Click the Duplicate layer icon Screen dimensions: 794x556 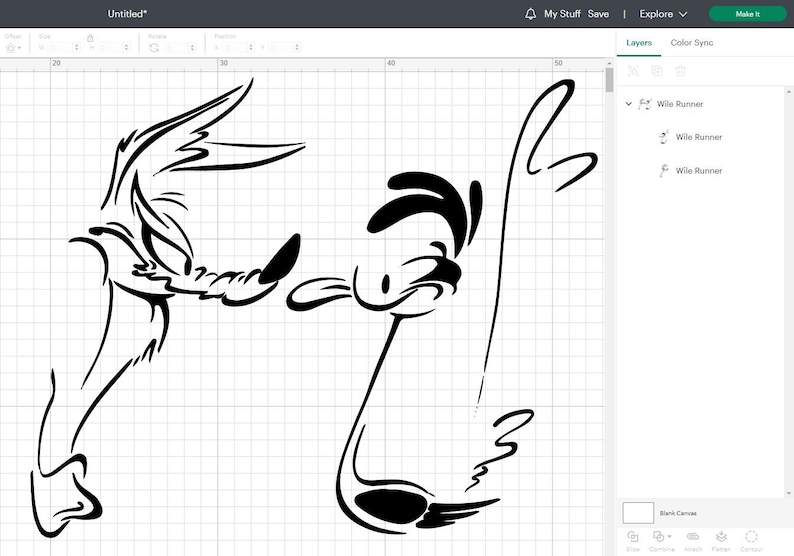coord(657,71)
